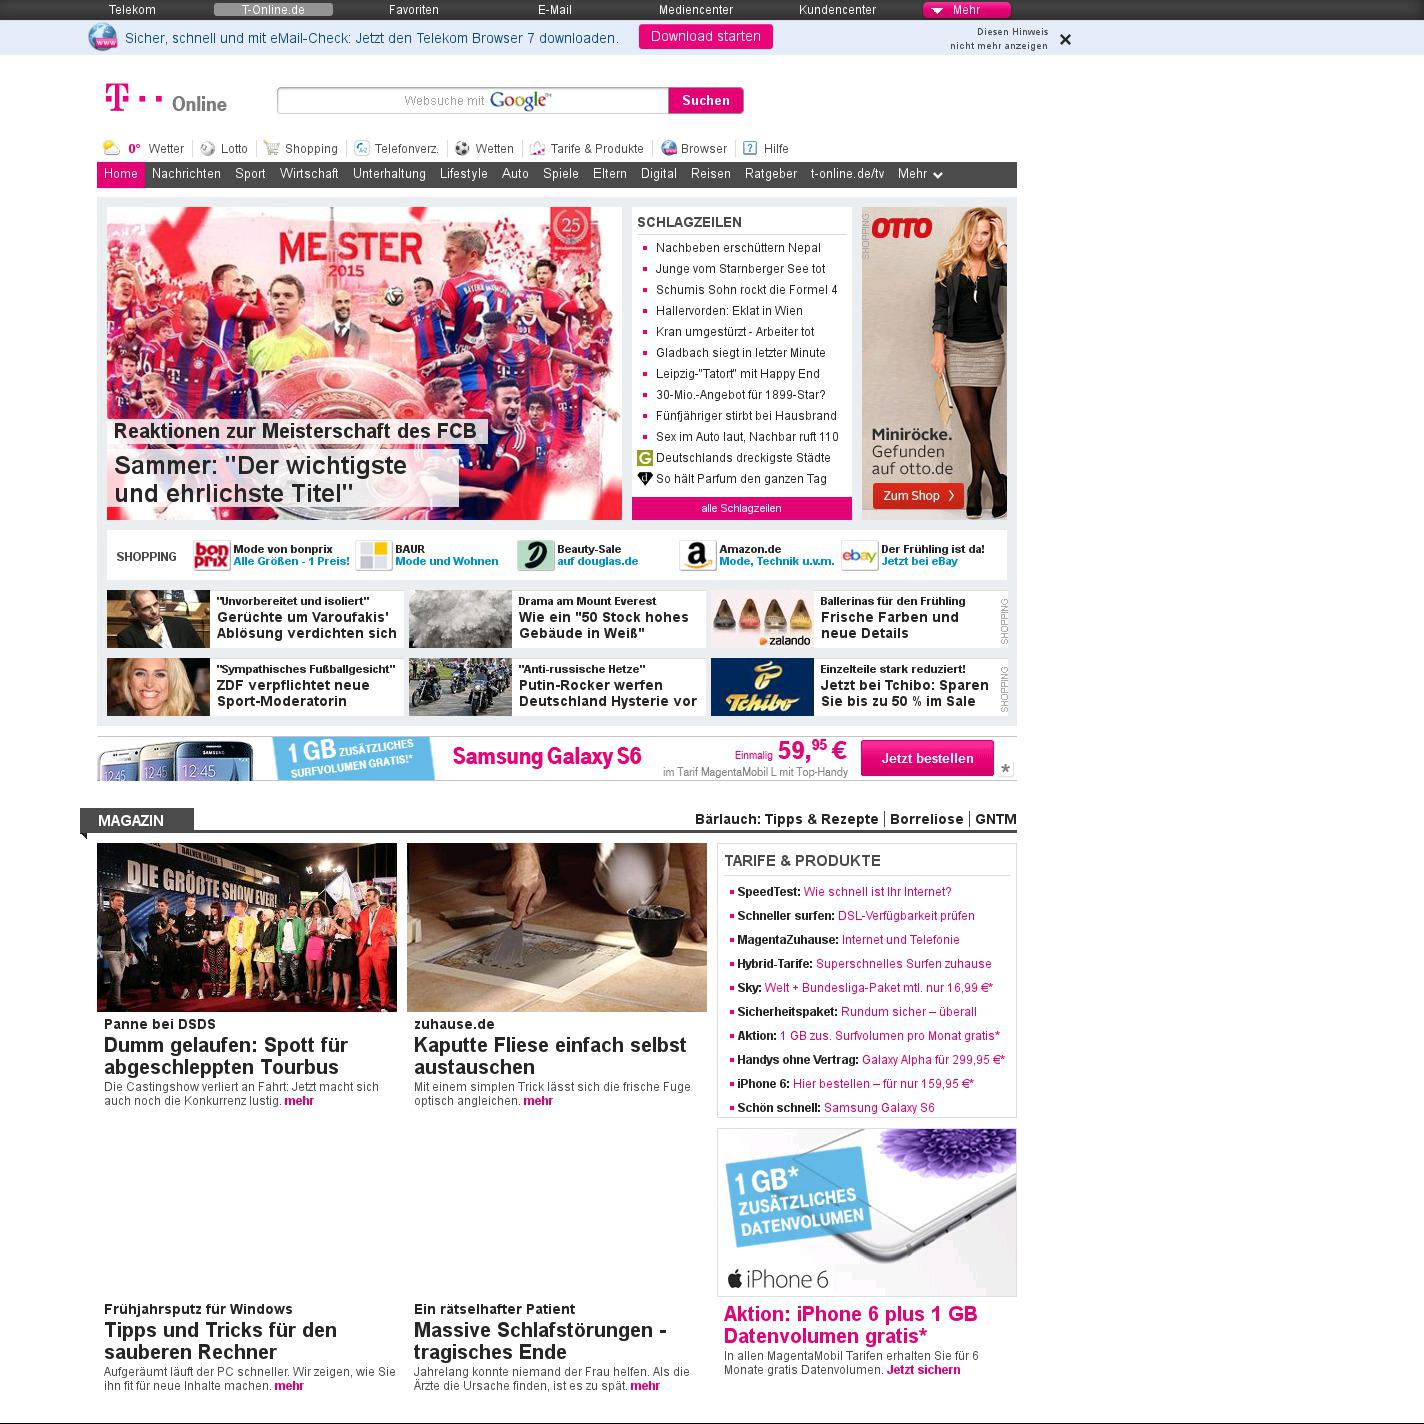Click the star icon on Samsung banner

[x=1006, y=768]
